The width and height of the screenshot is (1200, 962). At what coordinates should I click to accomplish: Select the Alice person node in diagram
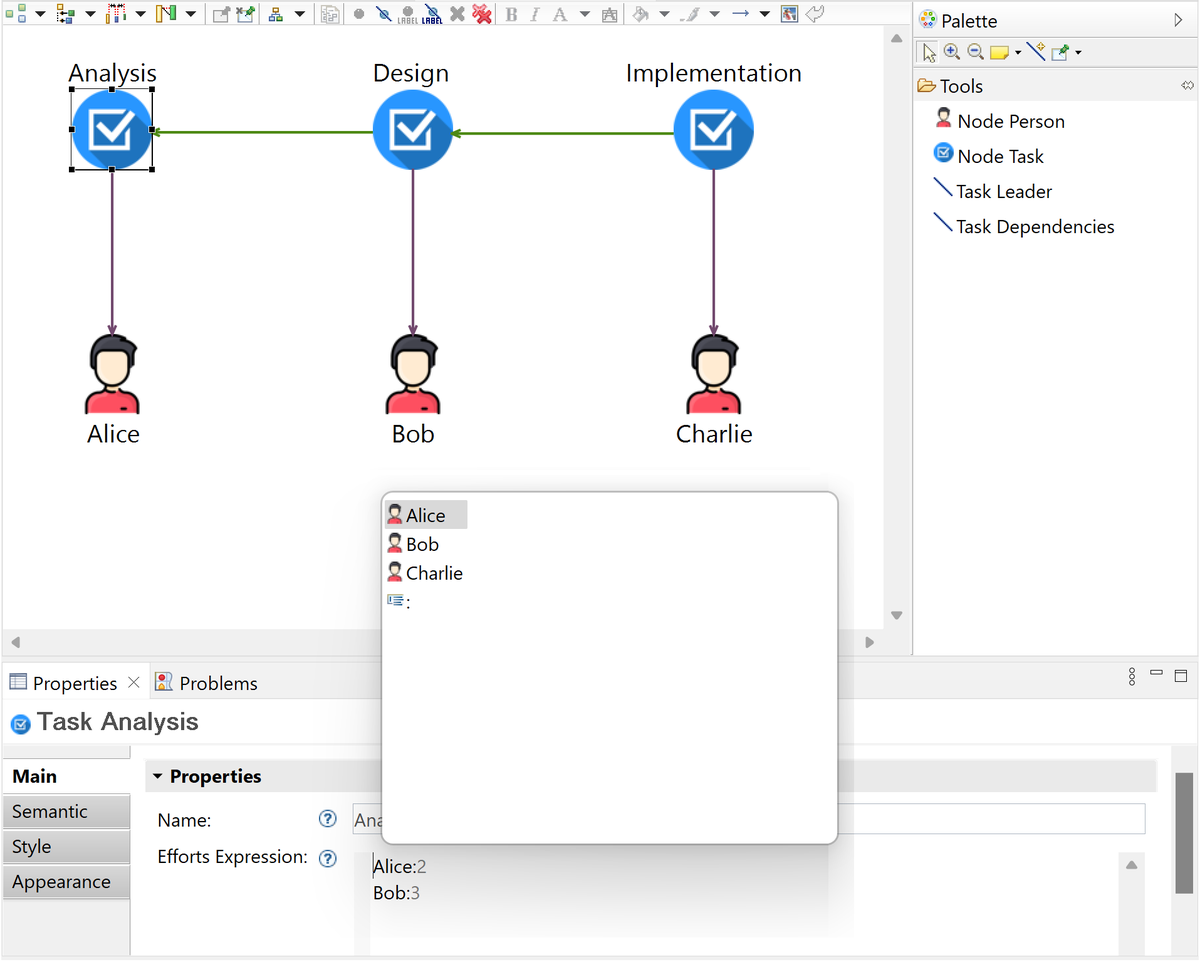(112, 375)
